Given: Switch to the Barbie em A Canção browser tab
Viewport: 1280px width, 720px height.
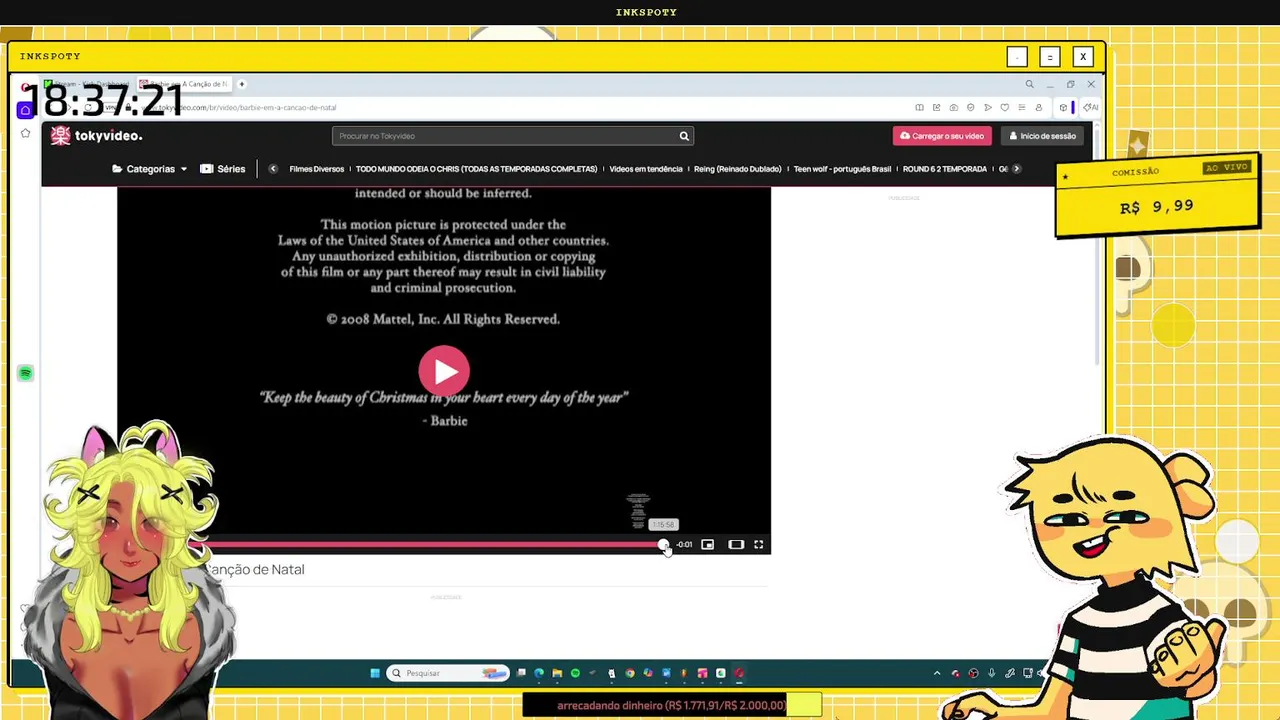Looking at the screenshot, I should coord(184,84).
